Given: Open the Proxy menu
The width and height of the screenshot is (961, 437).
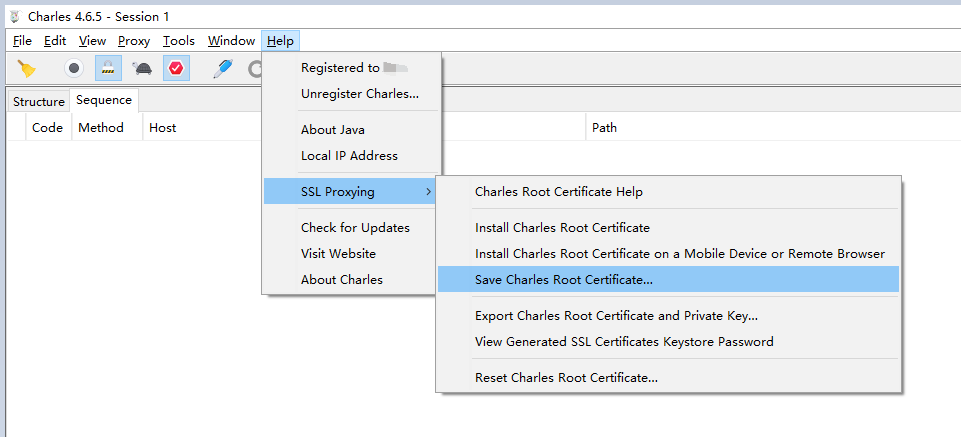Looking at the screenshot, I should [x=134, y=41].
